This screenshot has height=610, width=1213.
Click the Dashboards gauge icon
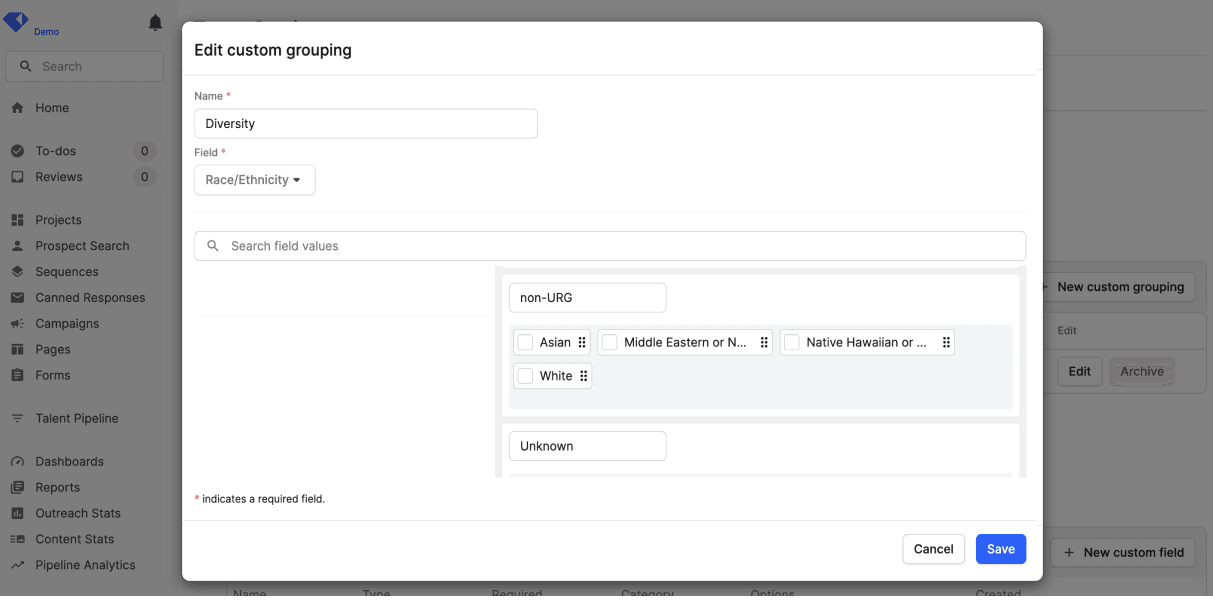[x=17, y=462]
